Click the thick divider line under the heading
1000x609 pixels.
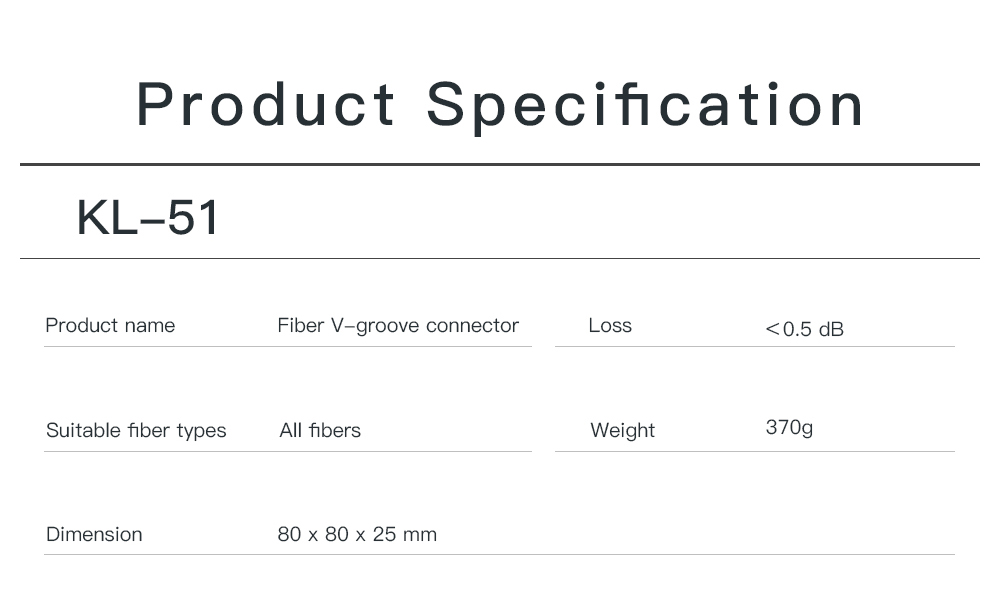[x=500, y=164]
